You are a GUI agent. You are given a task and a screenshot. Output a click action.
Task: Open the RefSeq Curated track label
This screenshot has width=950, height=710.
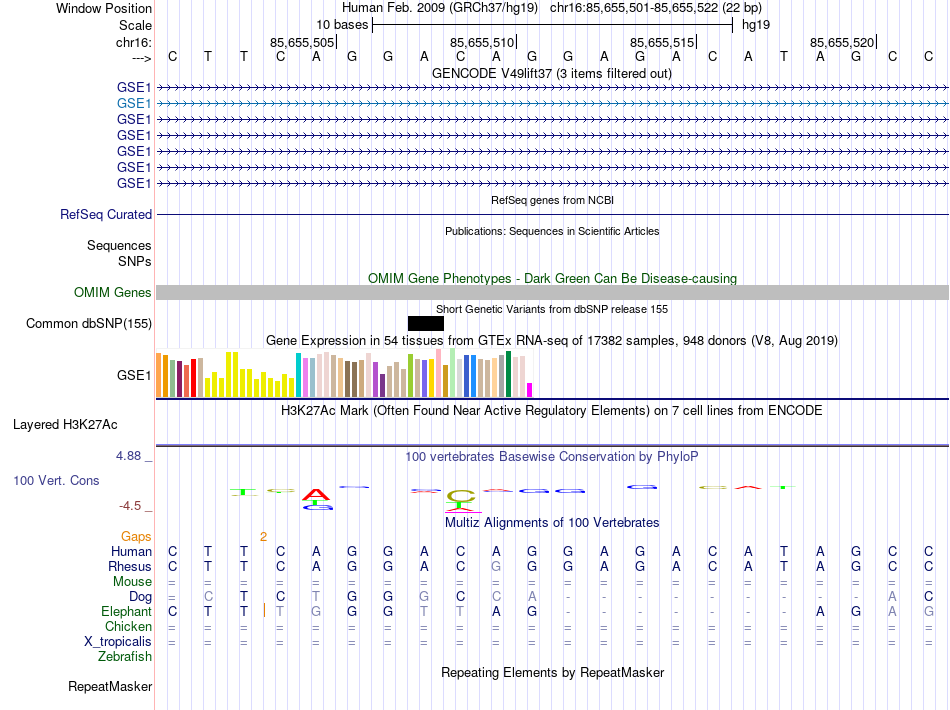click(106, 215)
